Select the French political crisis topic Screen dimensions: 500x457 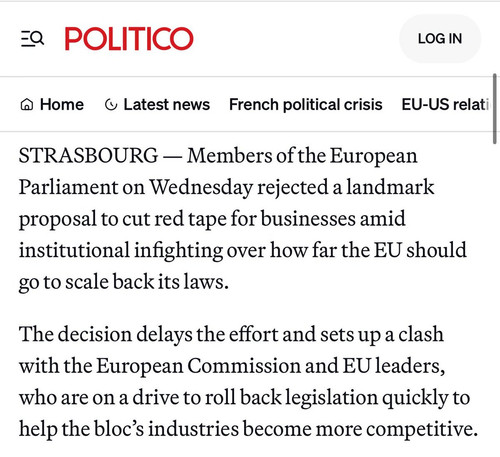tap(306, 105)
